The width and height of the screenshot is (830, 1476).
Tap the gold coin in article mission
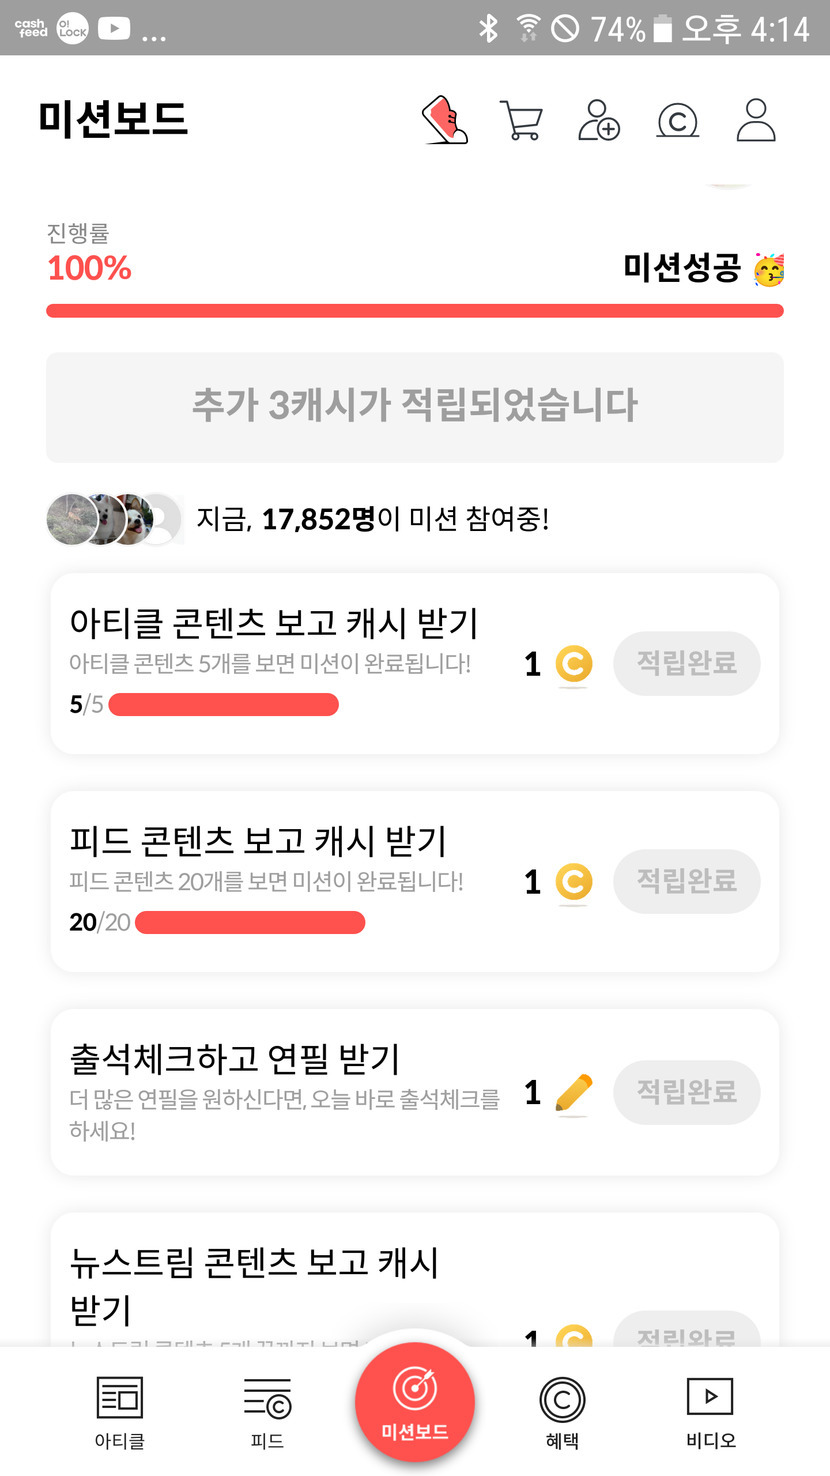[573, 664]
